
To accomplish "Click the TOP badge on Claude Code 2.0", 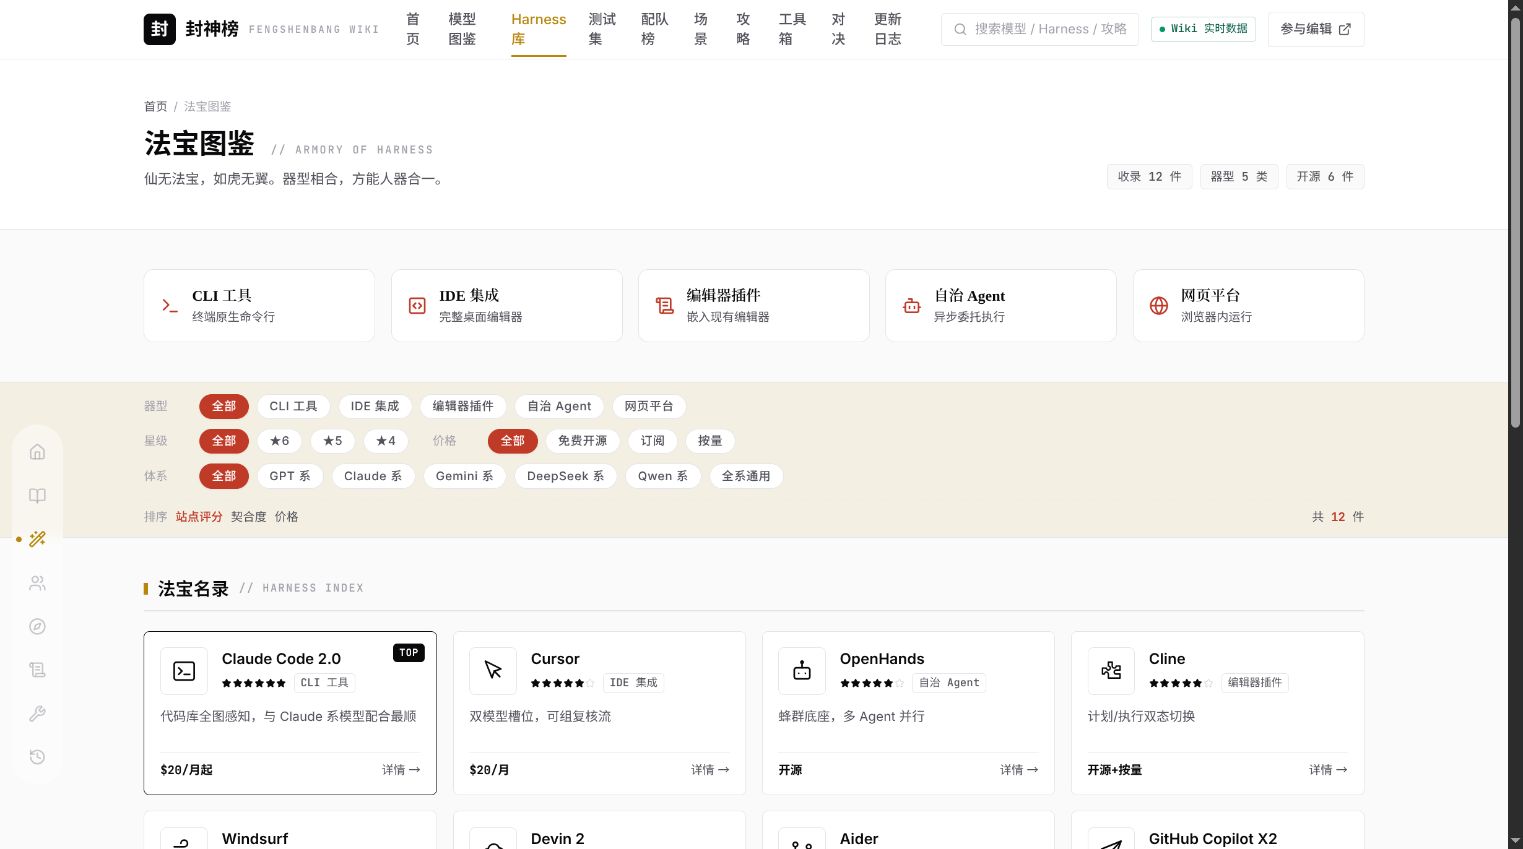I will coord(409,653).
